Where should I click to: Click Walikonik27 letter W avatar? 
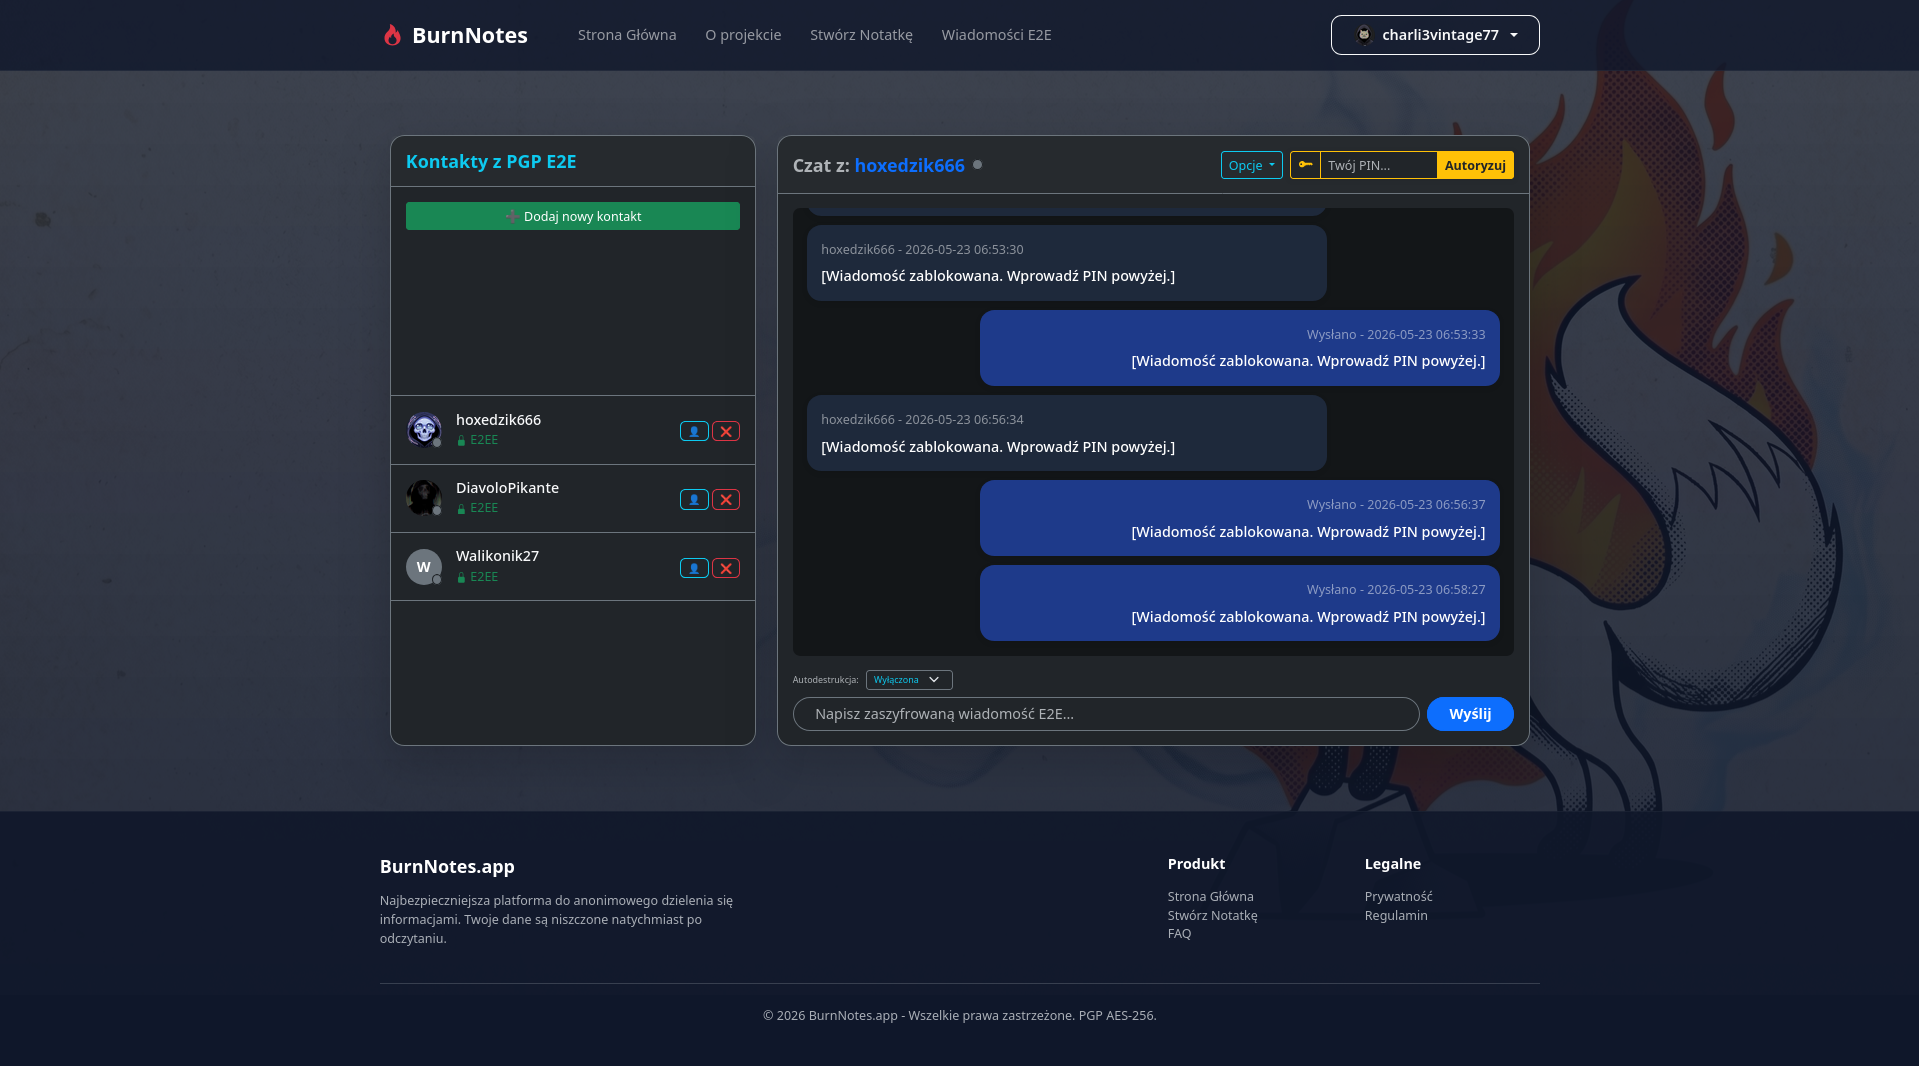coord(424,567)
